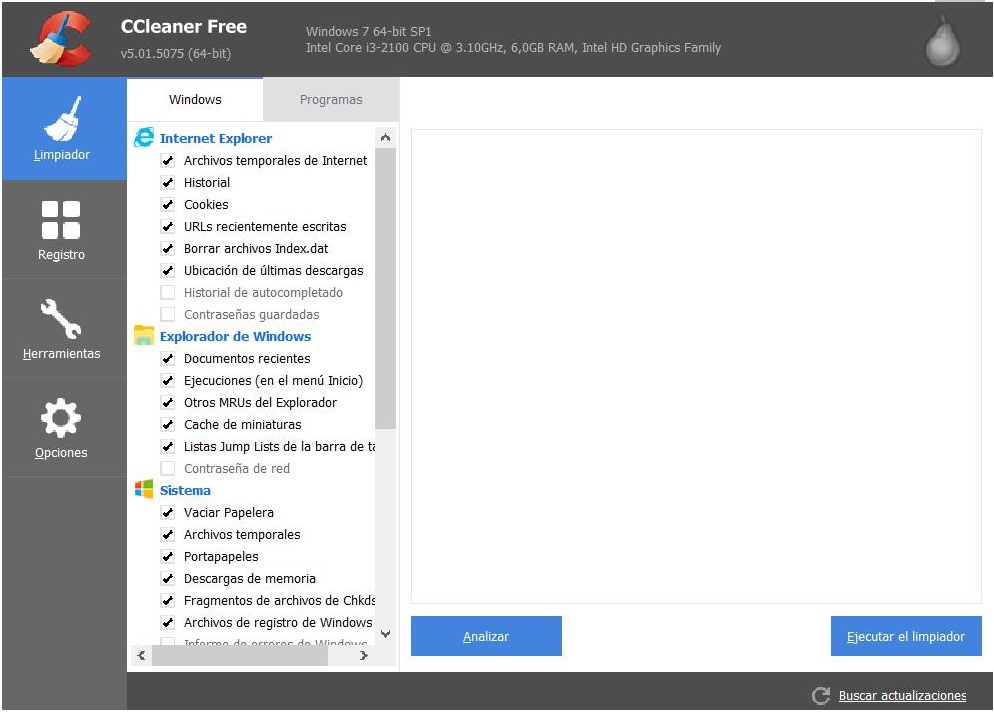The height and width of the screenshot is (713, 994).
Task: Open the Opciones settings section
Action: click(x=64, y=428)
